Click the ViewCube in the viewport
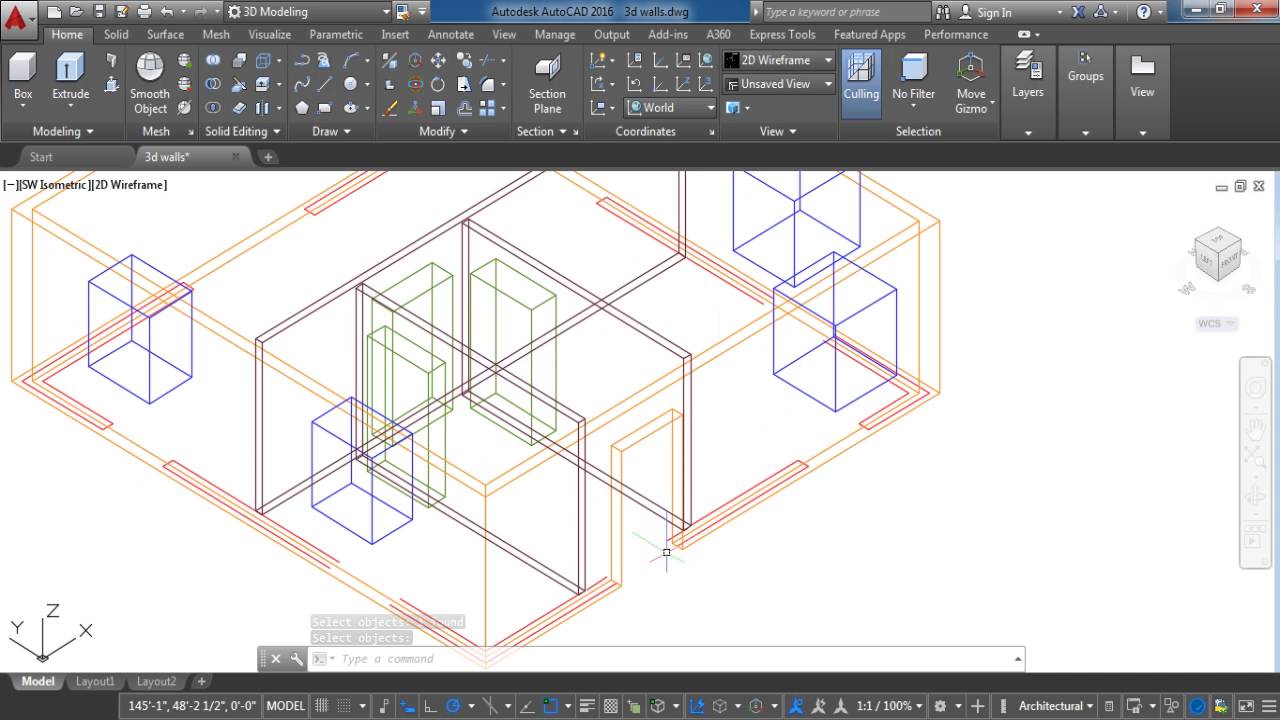Viewport: 1280px width, 720px height. [1217, 255]
